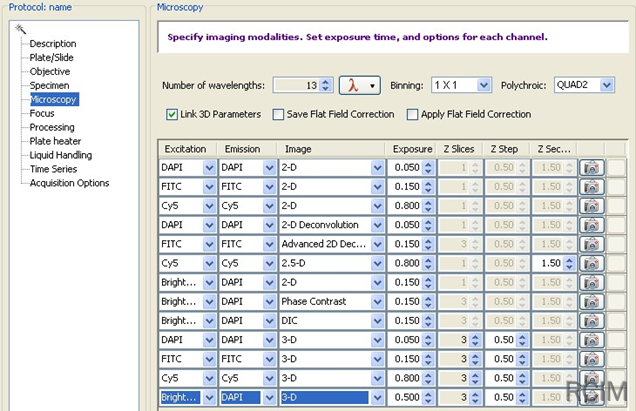
Task: Click the camera icon in the first DAPI row
Action: tap(591, 168)
